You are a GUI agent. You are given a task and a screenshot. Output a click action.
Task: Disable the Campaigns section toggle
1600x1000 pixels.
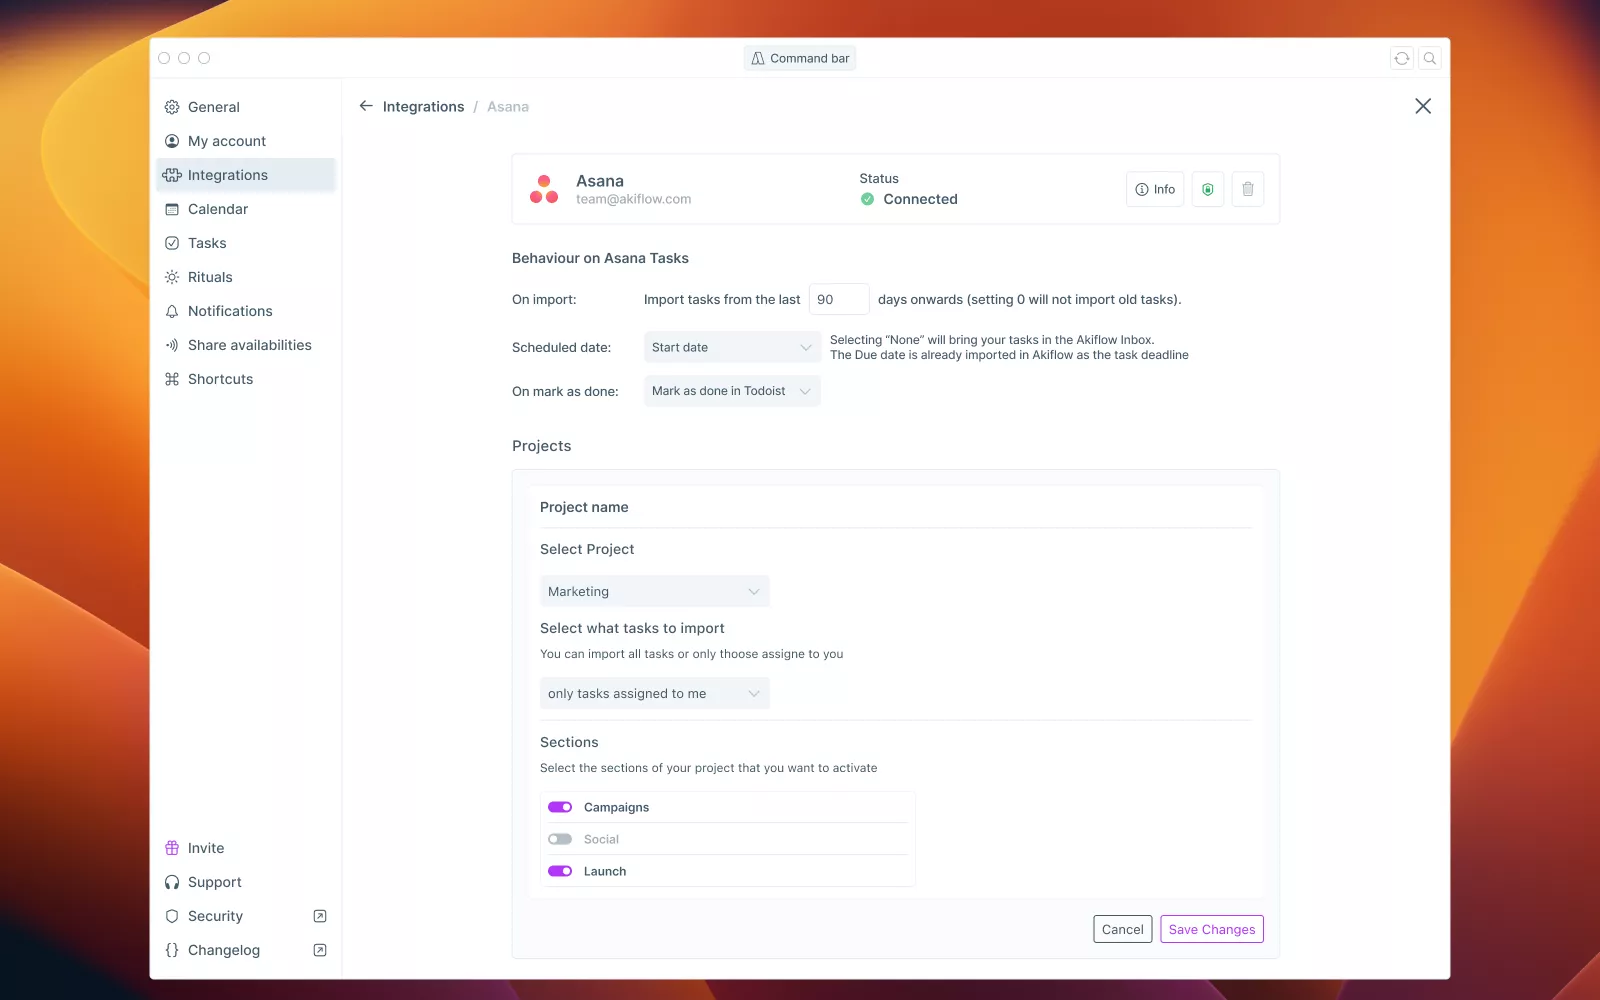[560, 807]
